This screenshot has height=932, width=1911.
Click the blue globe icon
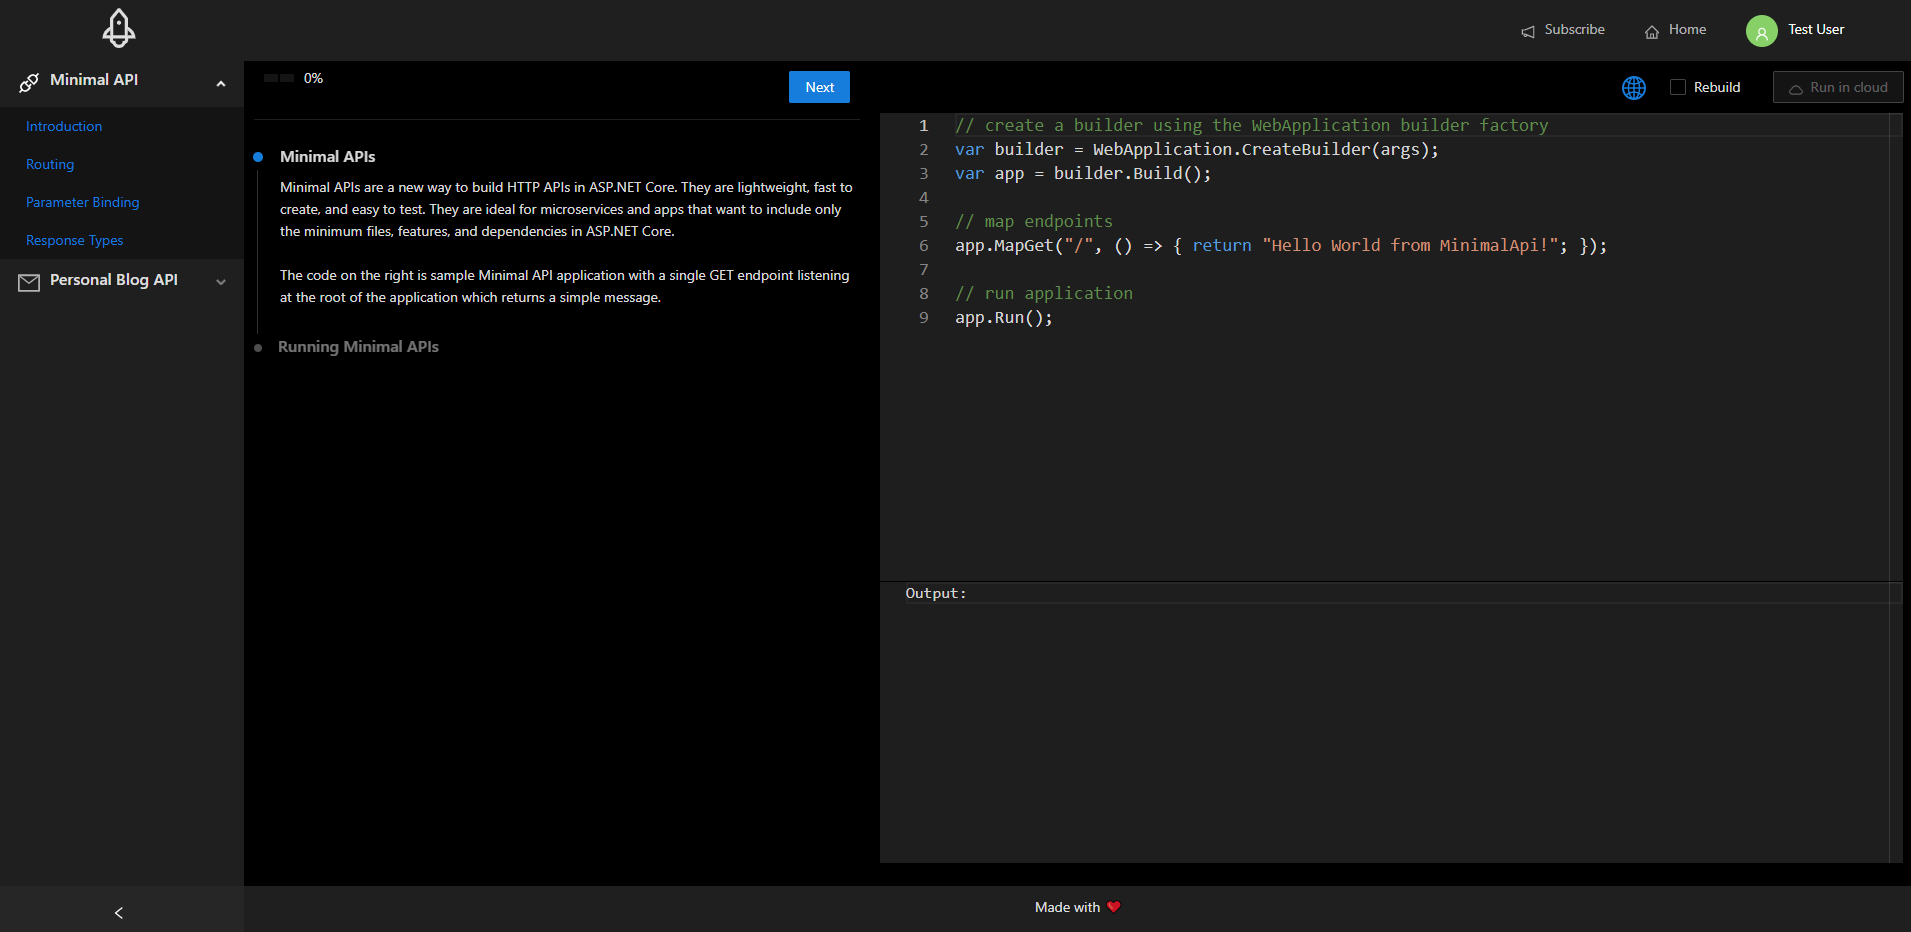[x=1634, y=88]
